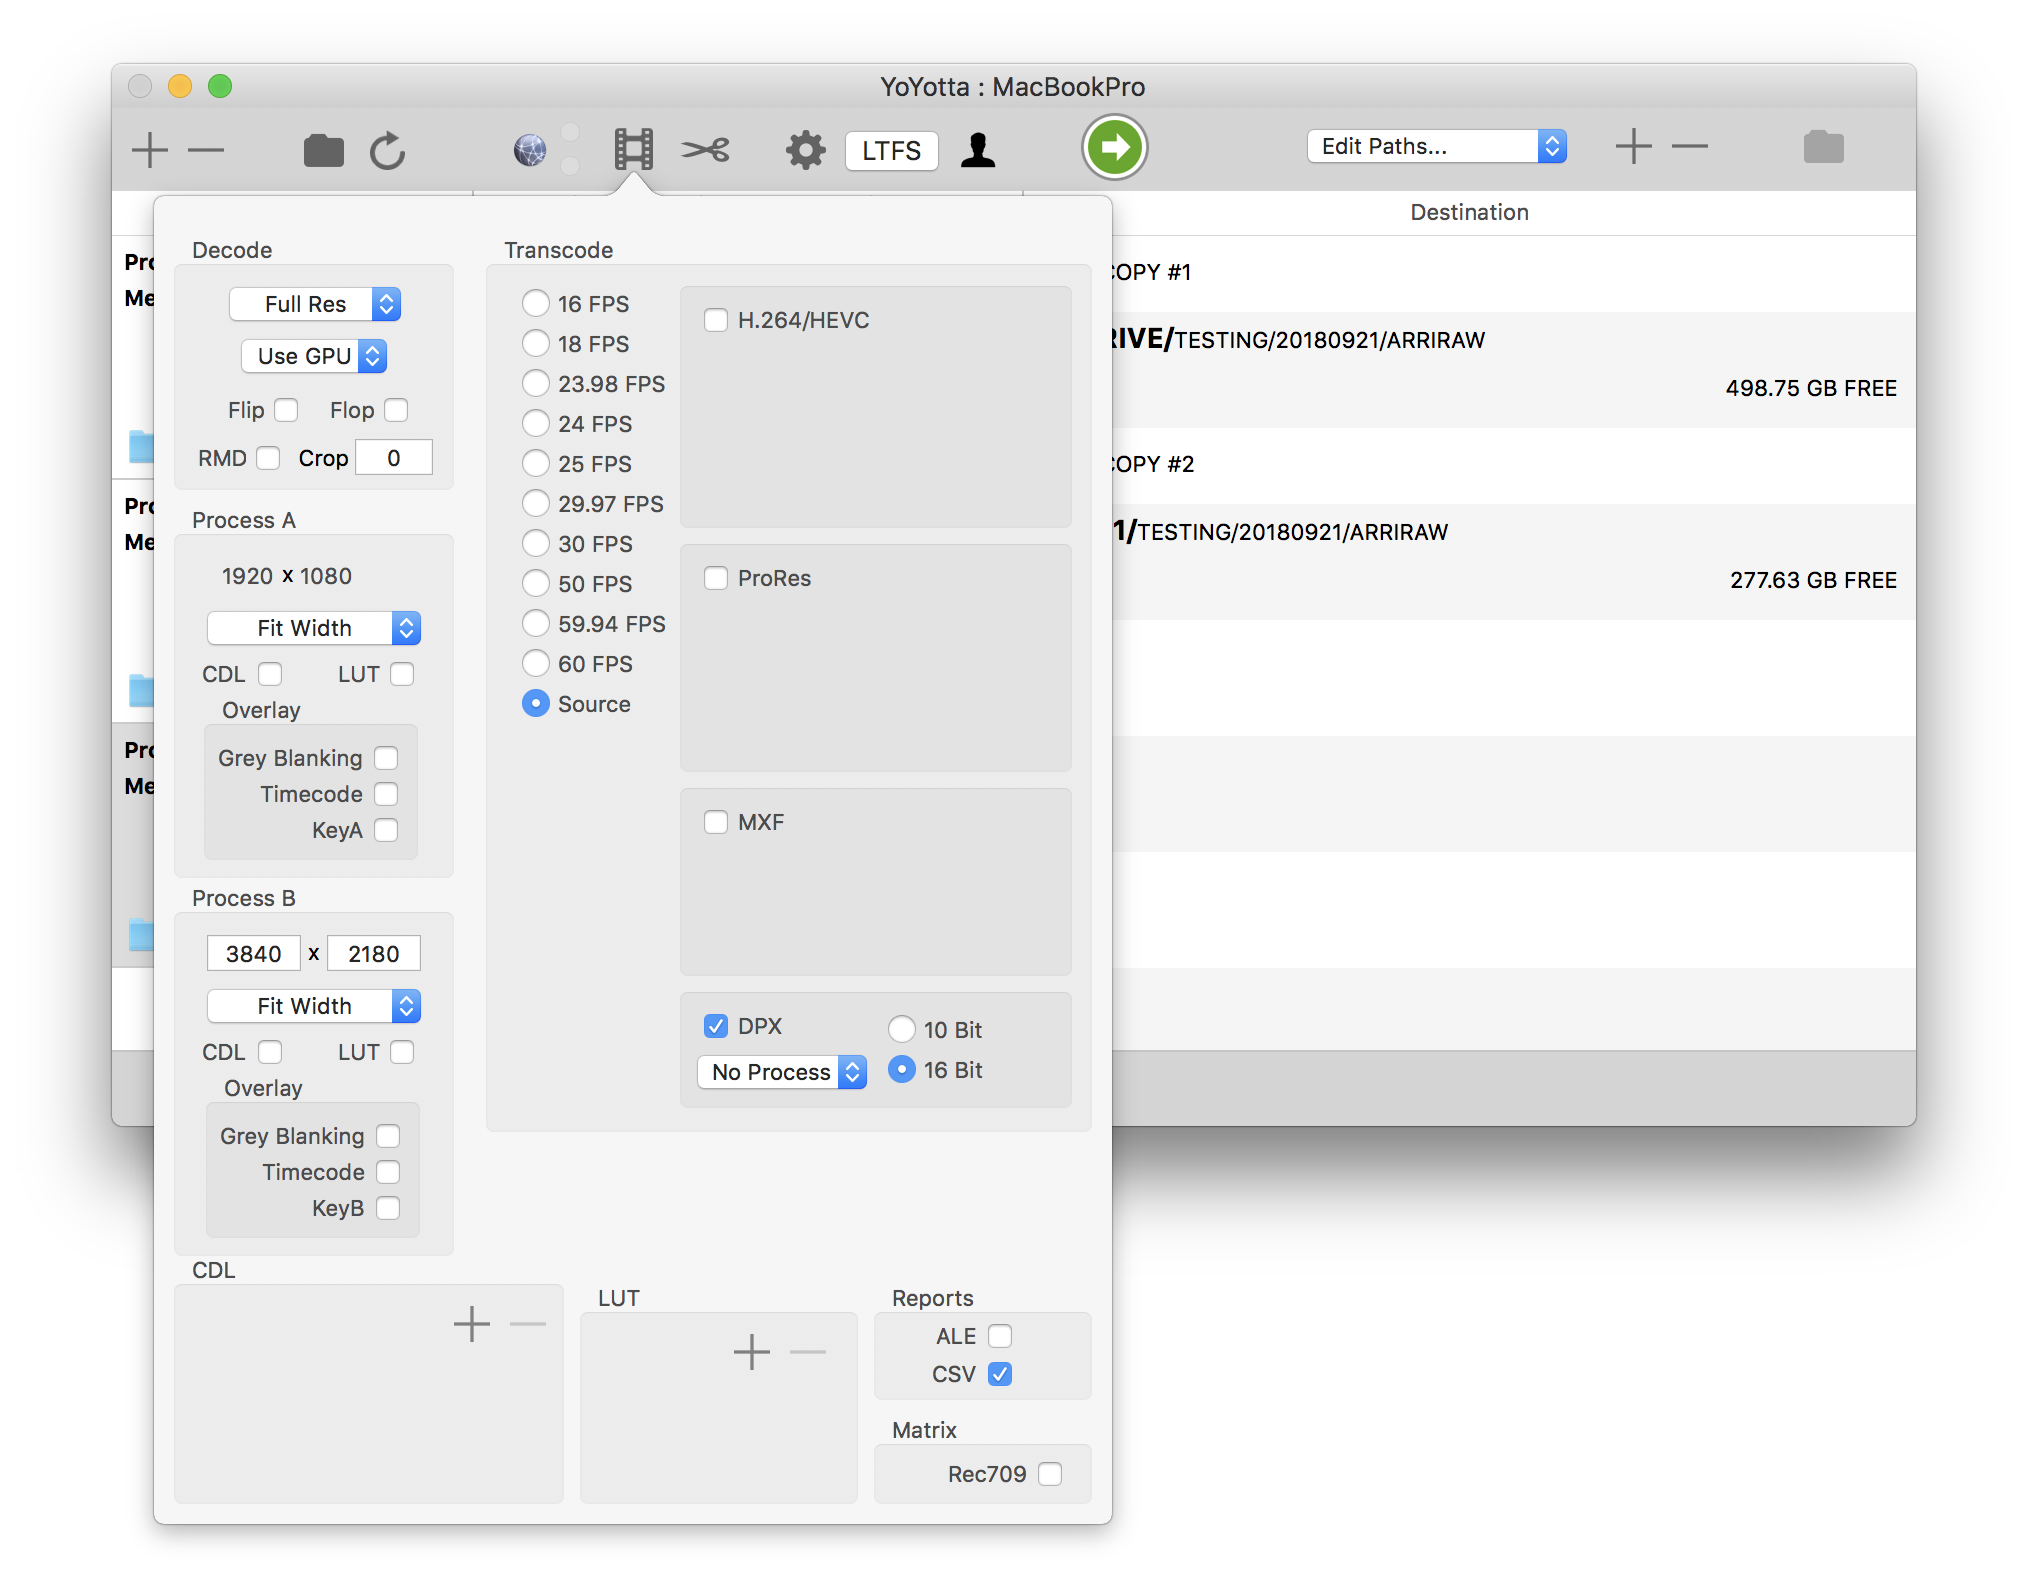Click the globe icon in toolbar
The height and width of the screenshot is (1592, 2028).
coord(530,150)
